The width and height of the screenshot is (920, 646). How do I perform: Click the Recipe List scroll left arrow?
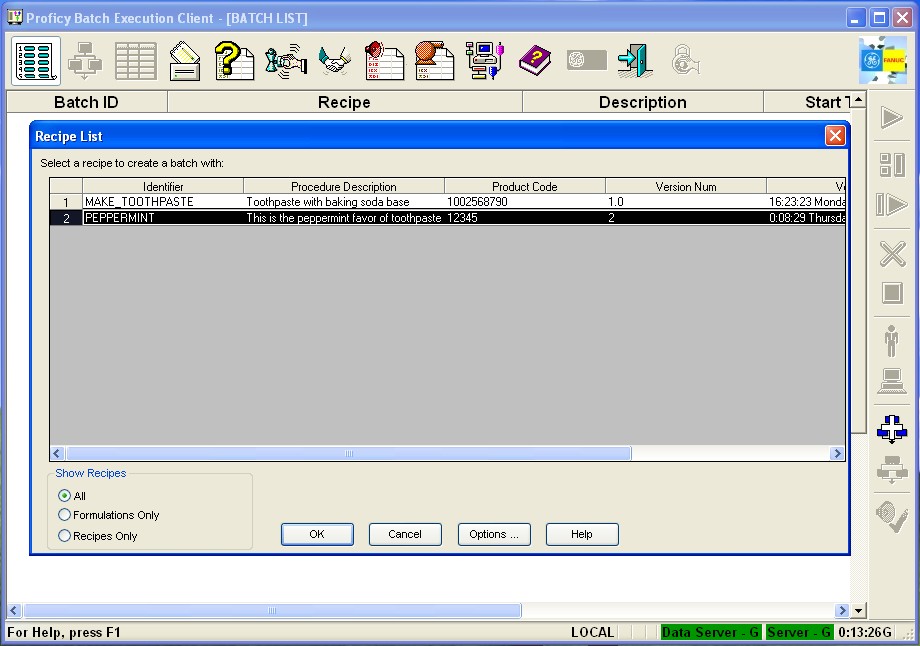click(x=57, y=454)
